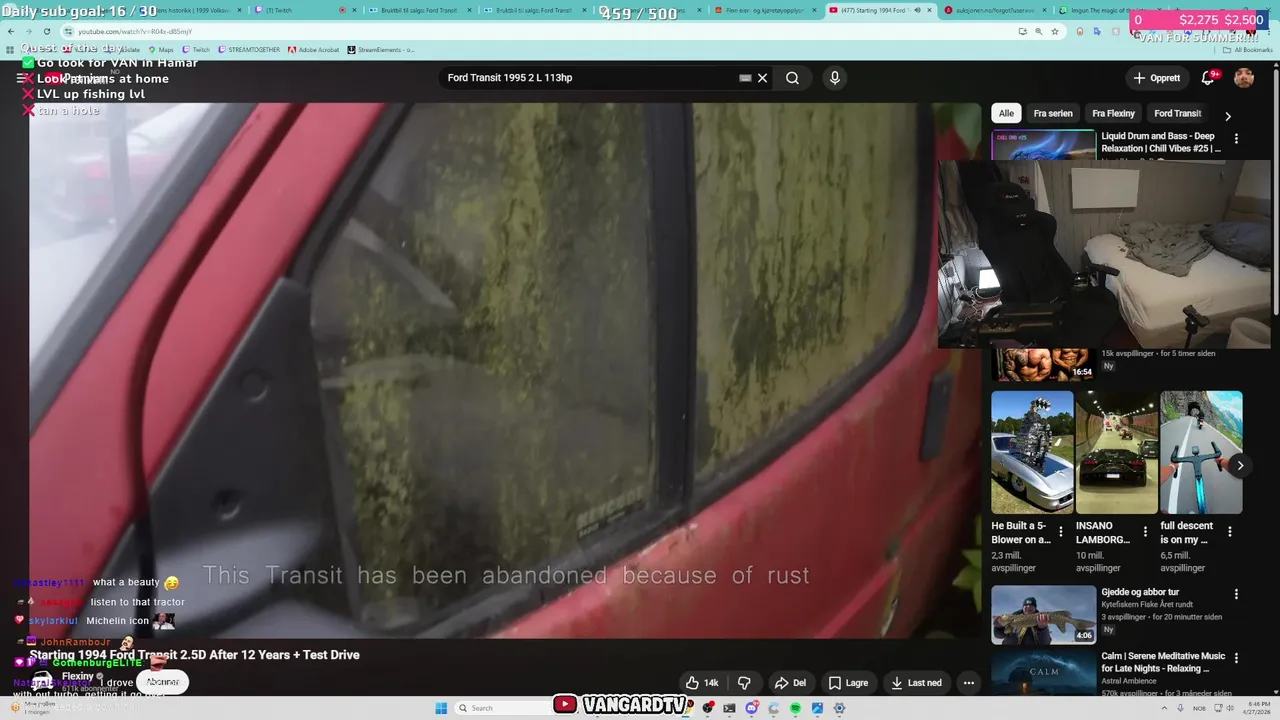The width and height of the screenshot is (1280, 720).
Task: Open options for Gjedde og abbor tur
Action: [x=1236, y=594]
